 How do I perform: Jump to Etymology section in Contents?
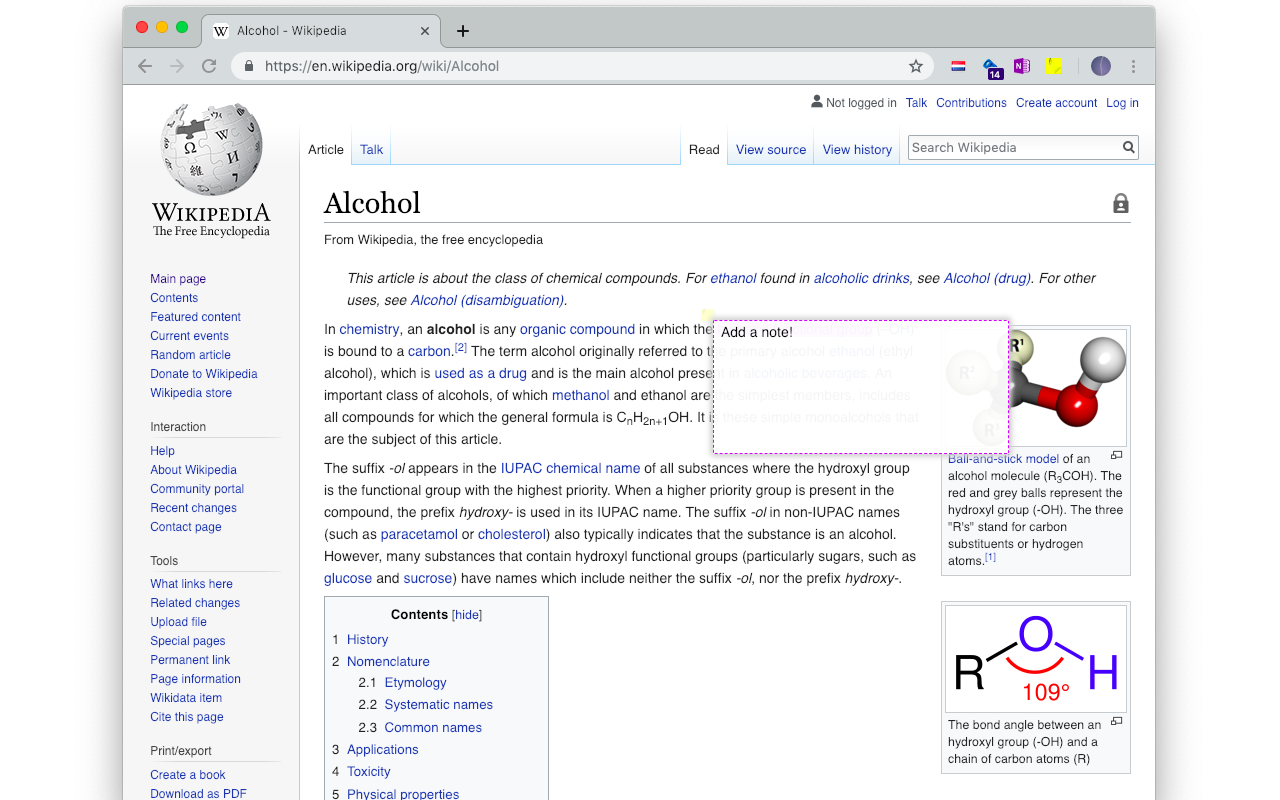pyautogui.click(x=415, y=683)
